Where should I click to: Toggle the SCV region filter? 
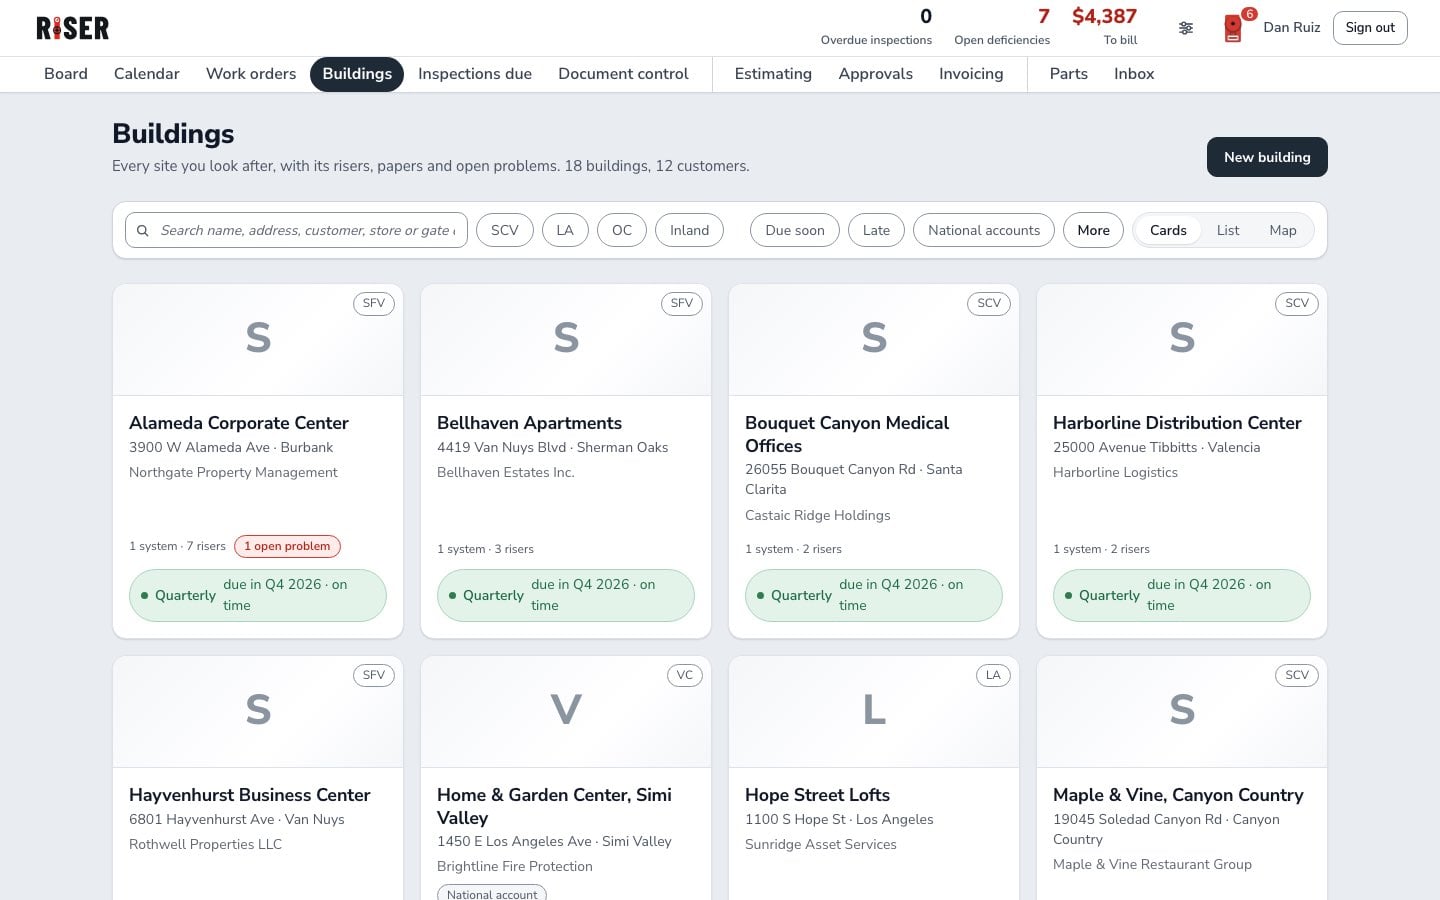pyautogui.click(x=505, y=230)
